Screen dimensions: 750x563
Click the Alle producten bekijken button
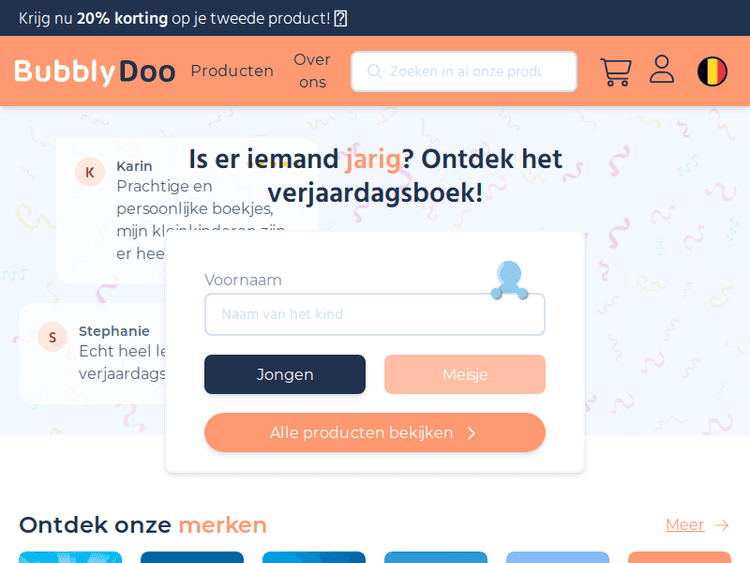click(375, 433)
